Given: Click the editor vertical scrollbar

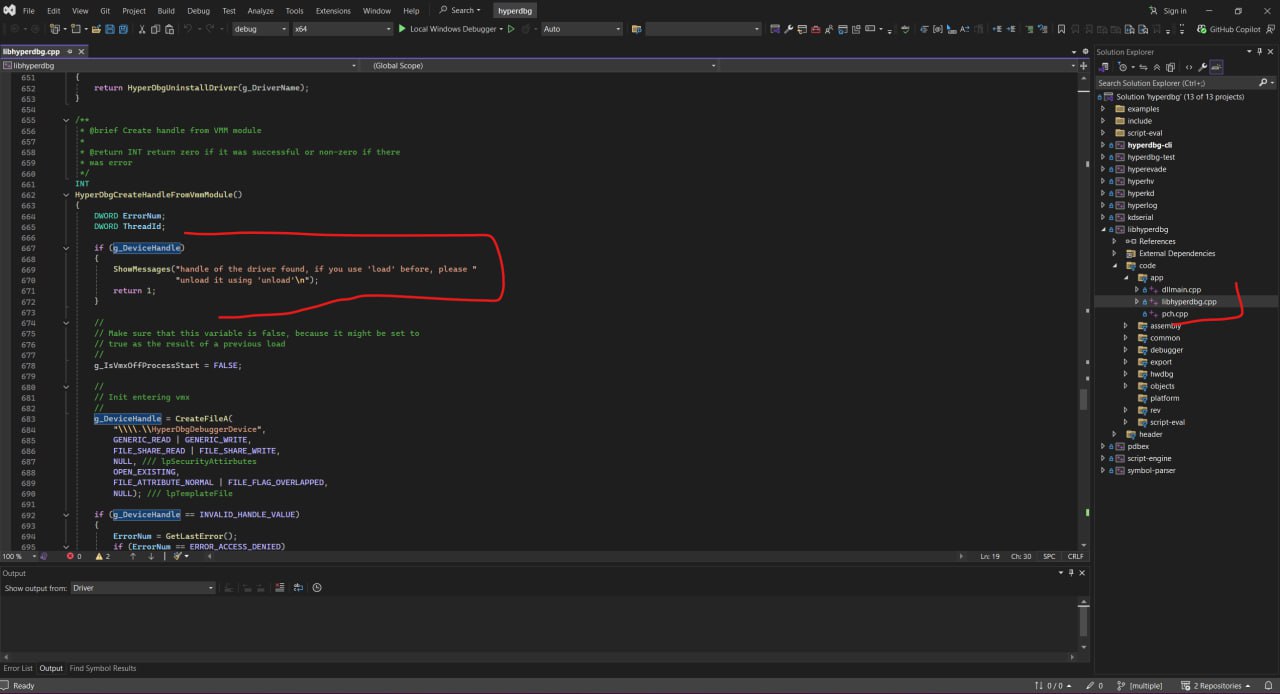Looking at the screenshot, I should coord(1083,310).
